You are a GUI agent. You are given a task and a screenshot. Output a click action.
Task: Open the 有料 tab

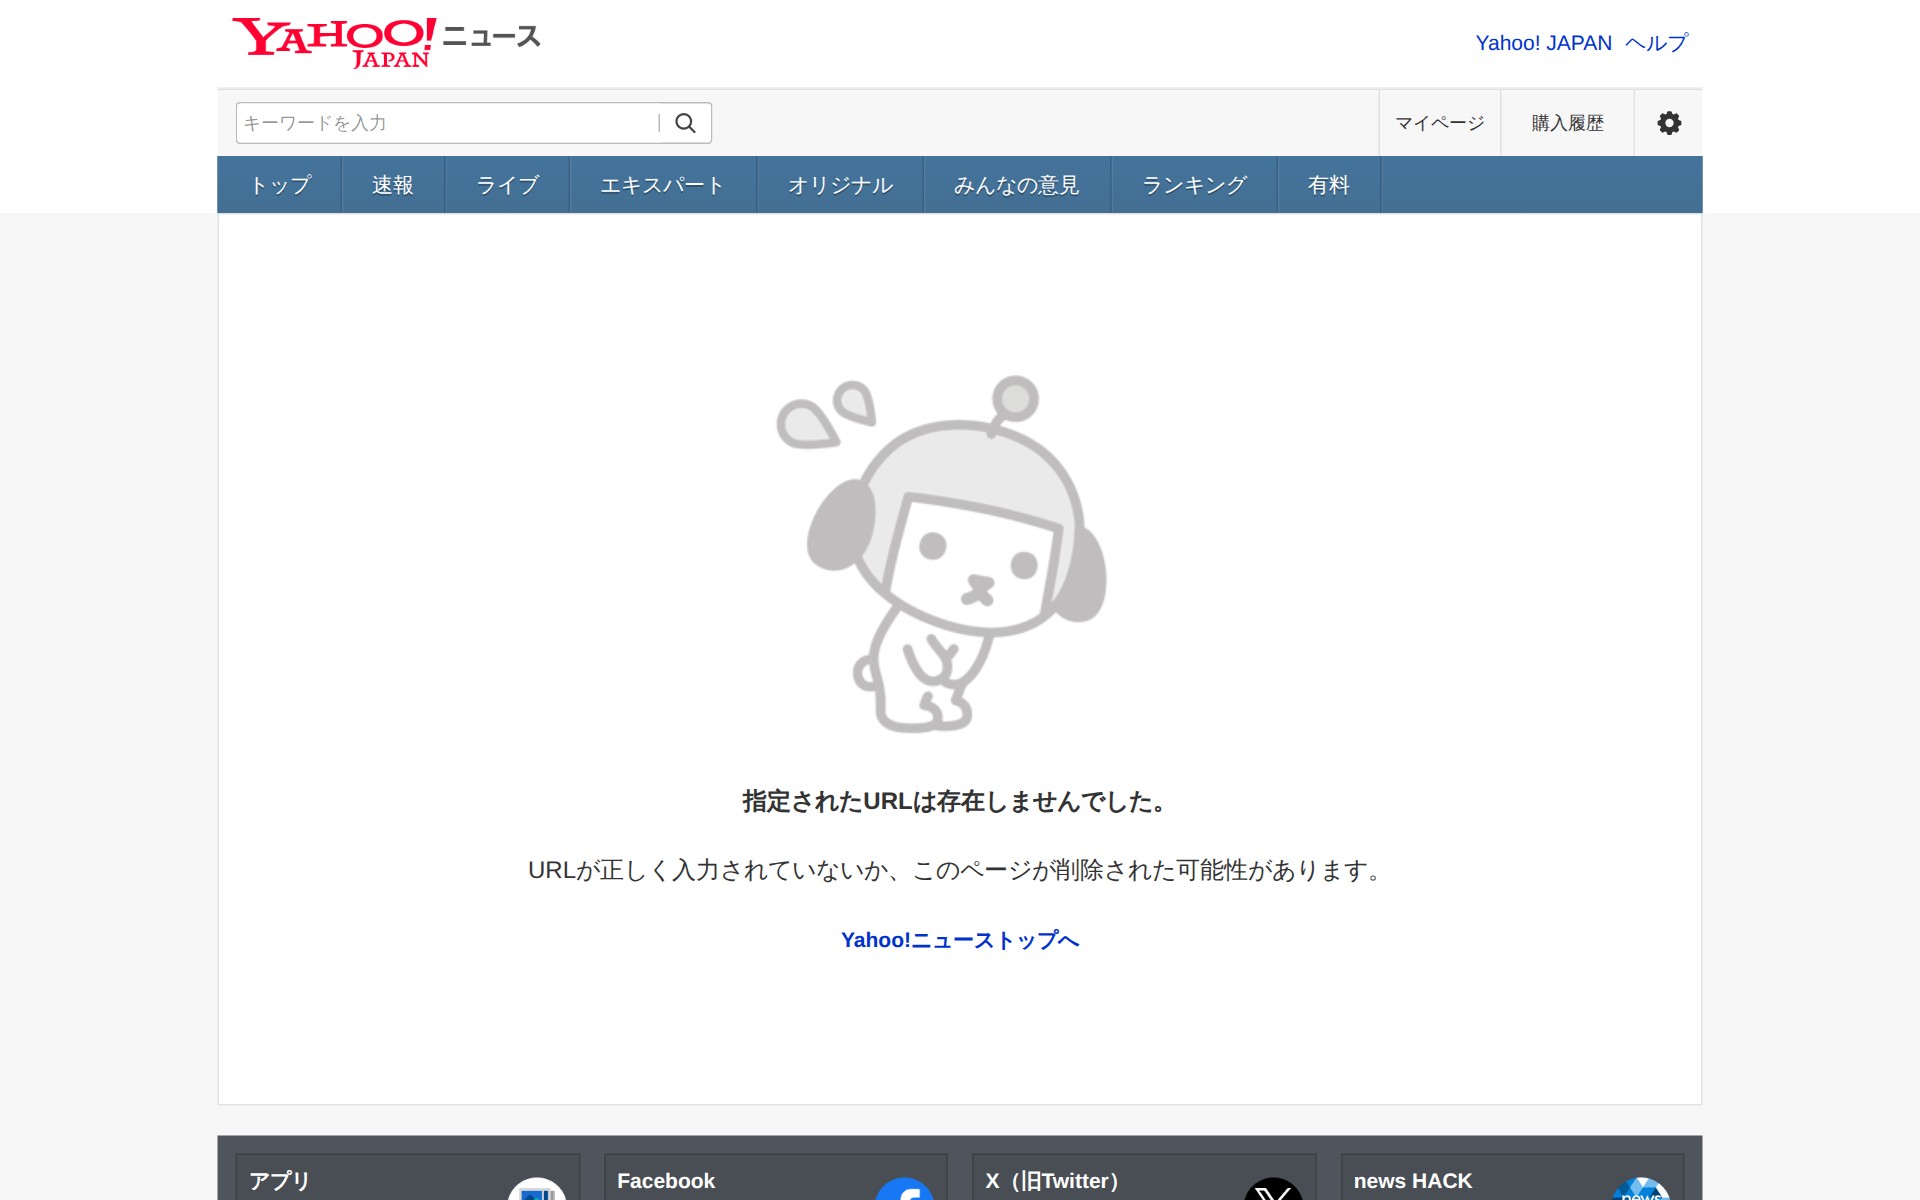(1328, 185)
